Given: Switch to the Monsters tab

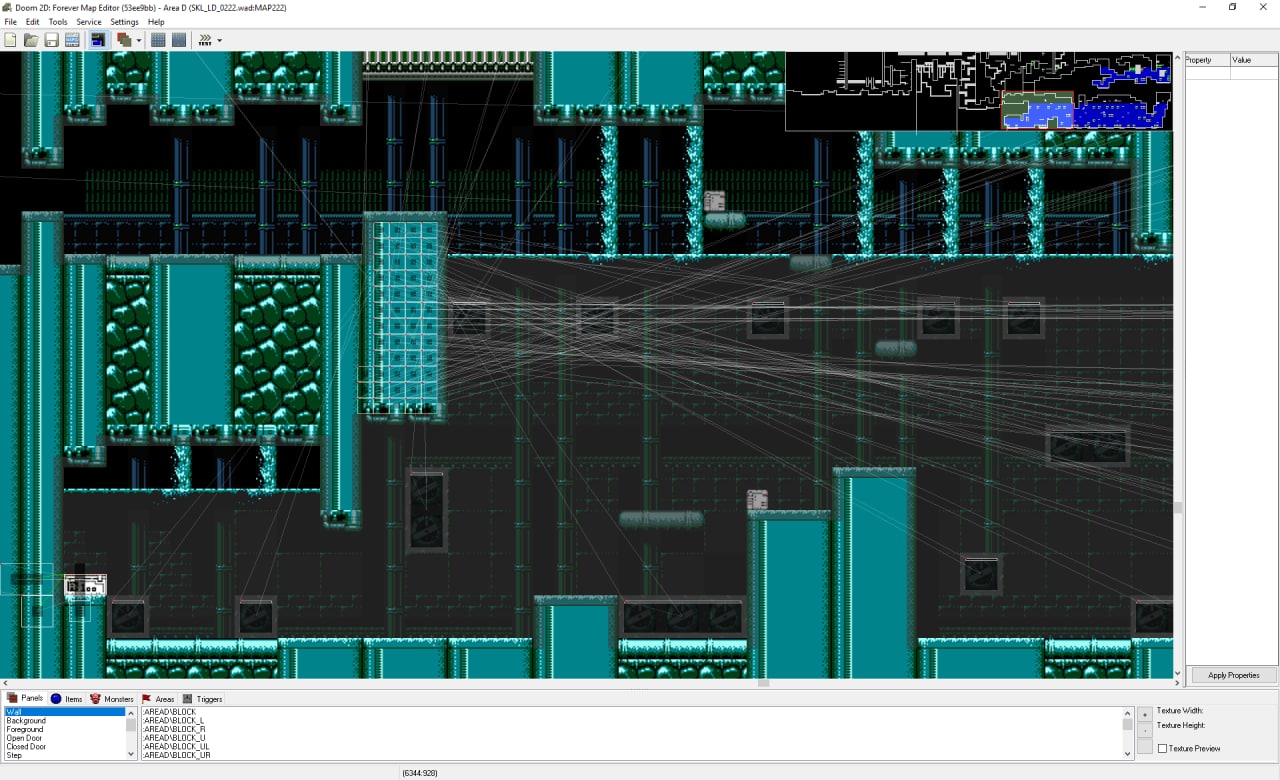Looking at the screenshot, I should pyautogui.click(x=112, y=699).
